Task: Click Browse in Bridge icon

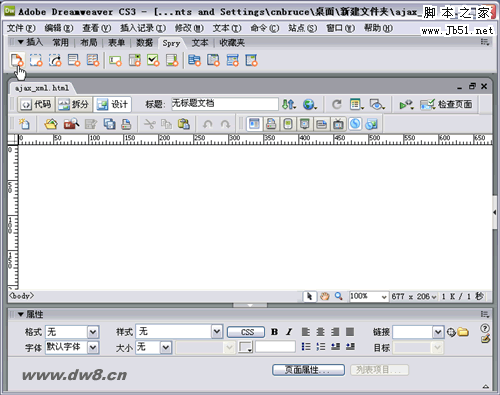Action: pos(71,124)
